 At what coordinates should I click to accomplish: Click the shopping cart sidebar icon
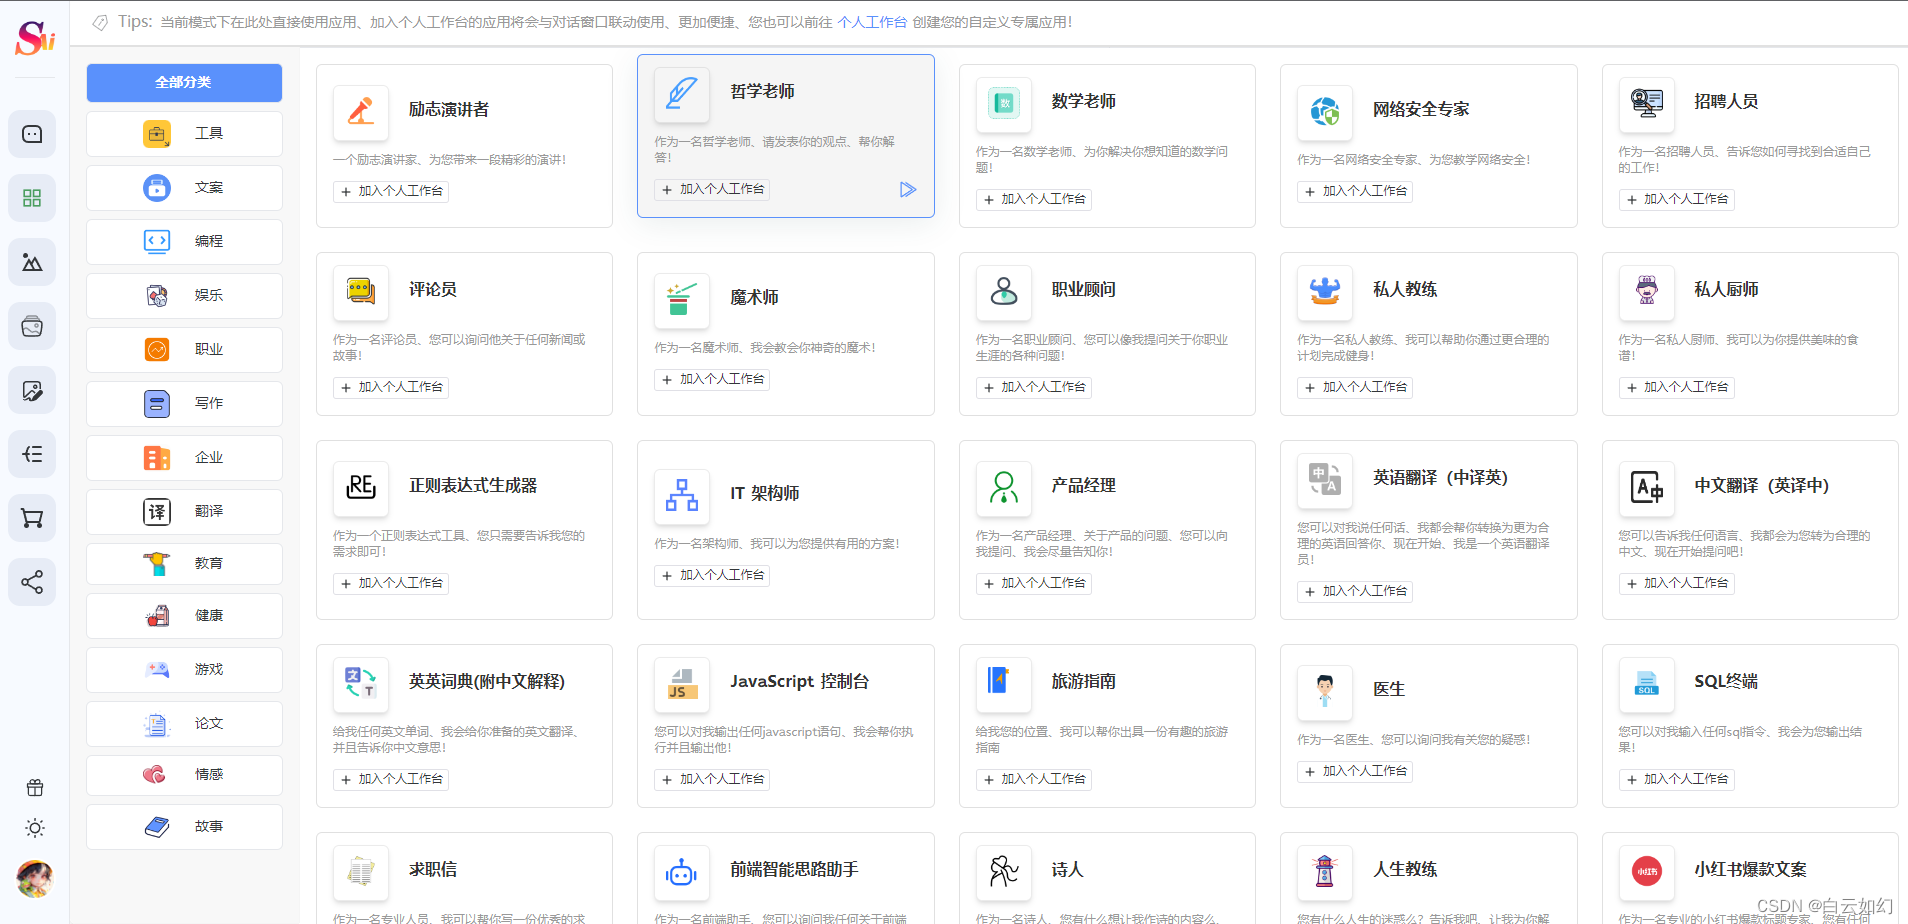[32, 518]
